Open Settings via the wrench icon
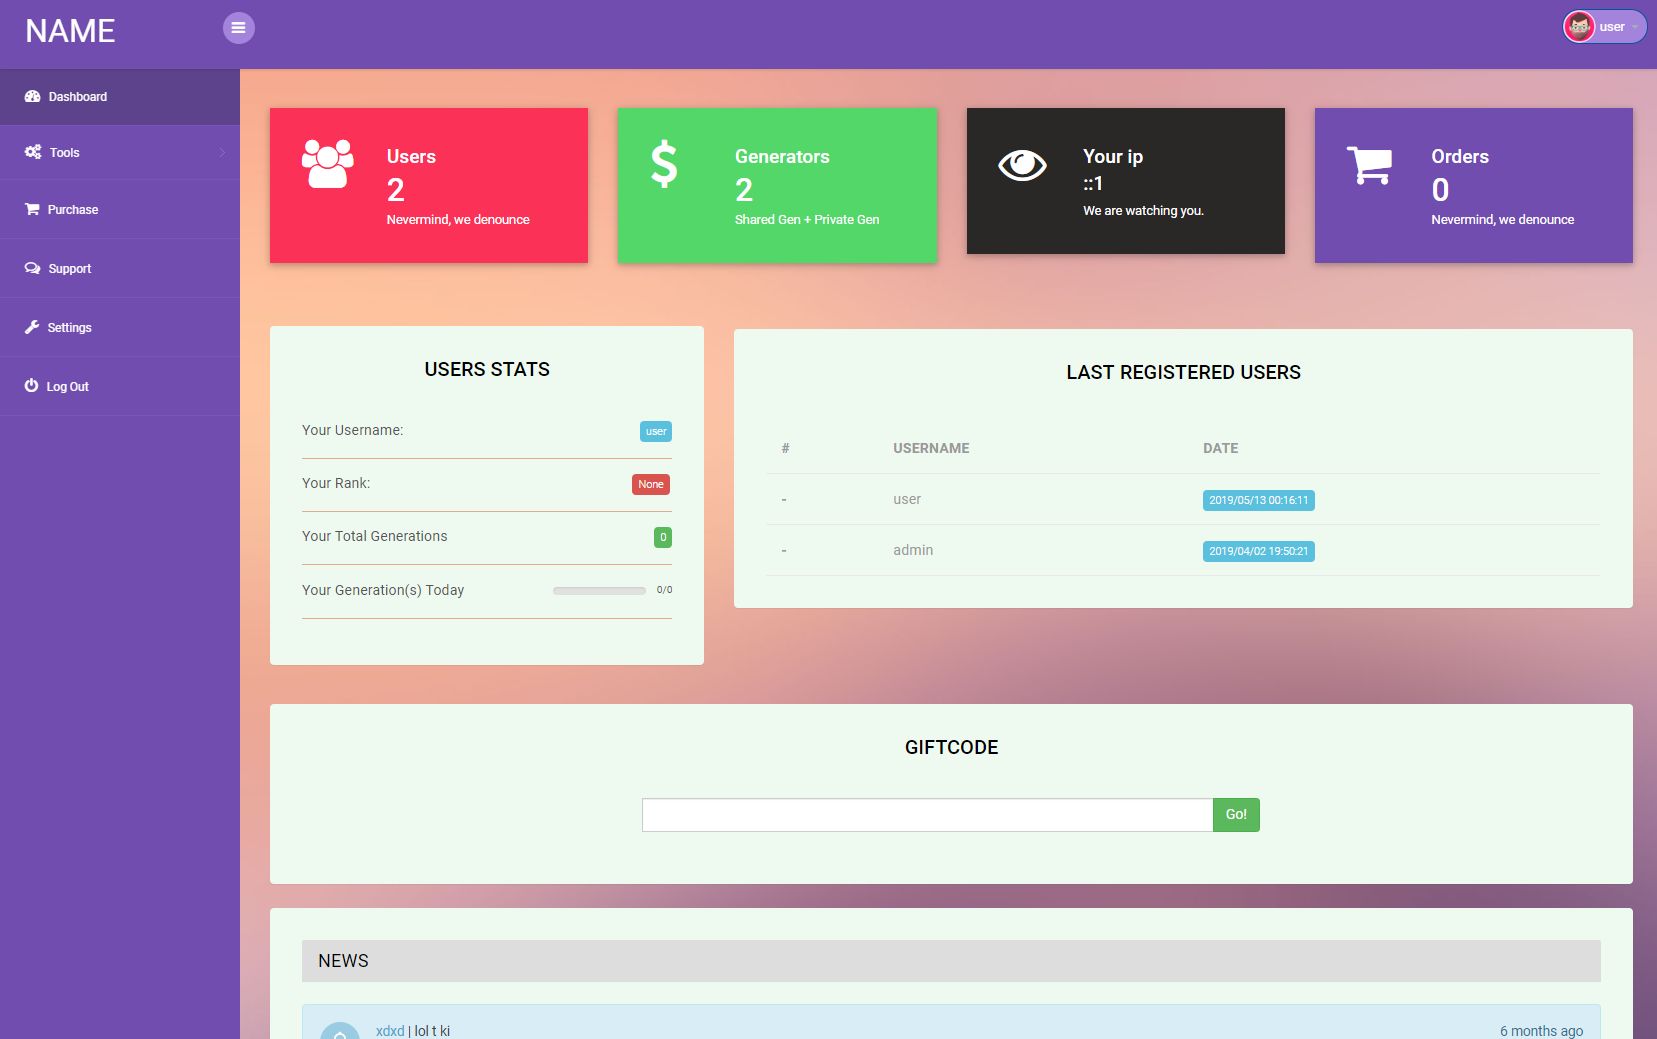 click(x=31, y=326)
